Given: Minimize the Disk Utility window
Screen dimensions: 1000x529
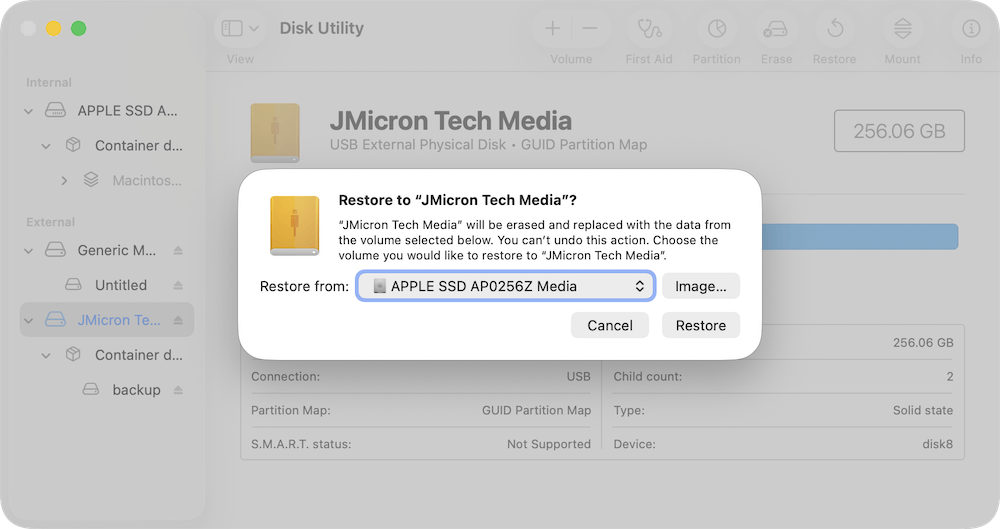Looking at the screenshot, I should tap(54, 29).
